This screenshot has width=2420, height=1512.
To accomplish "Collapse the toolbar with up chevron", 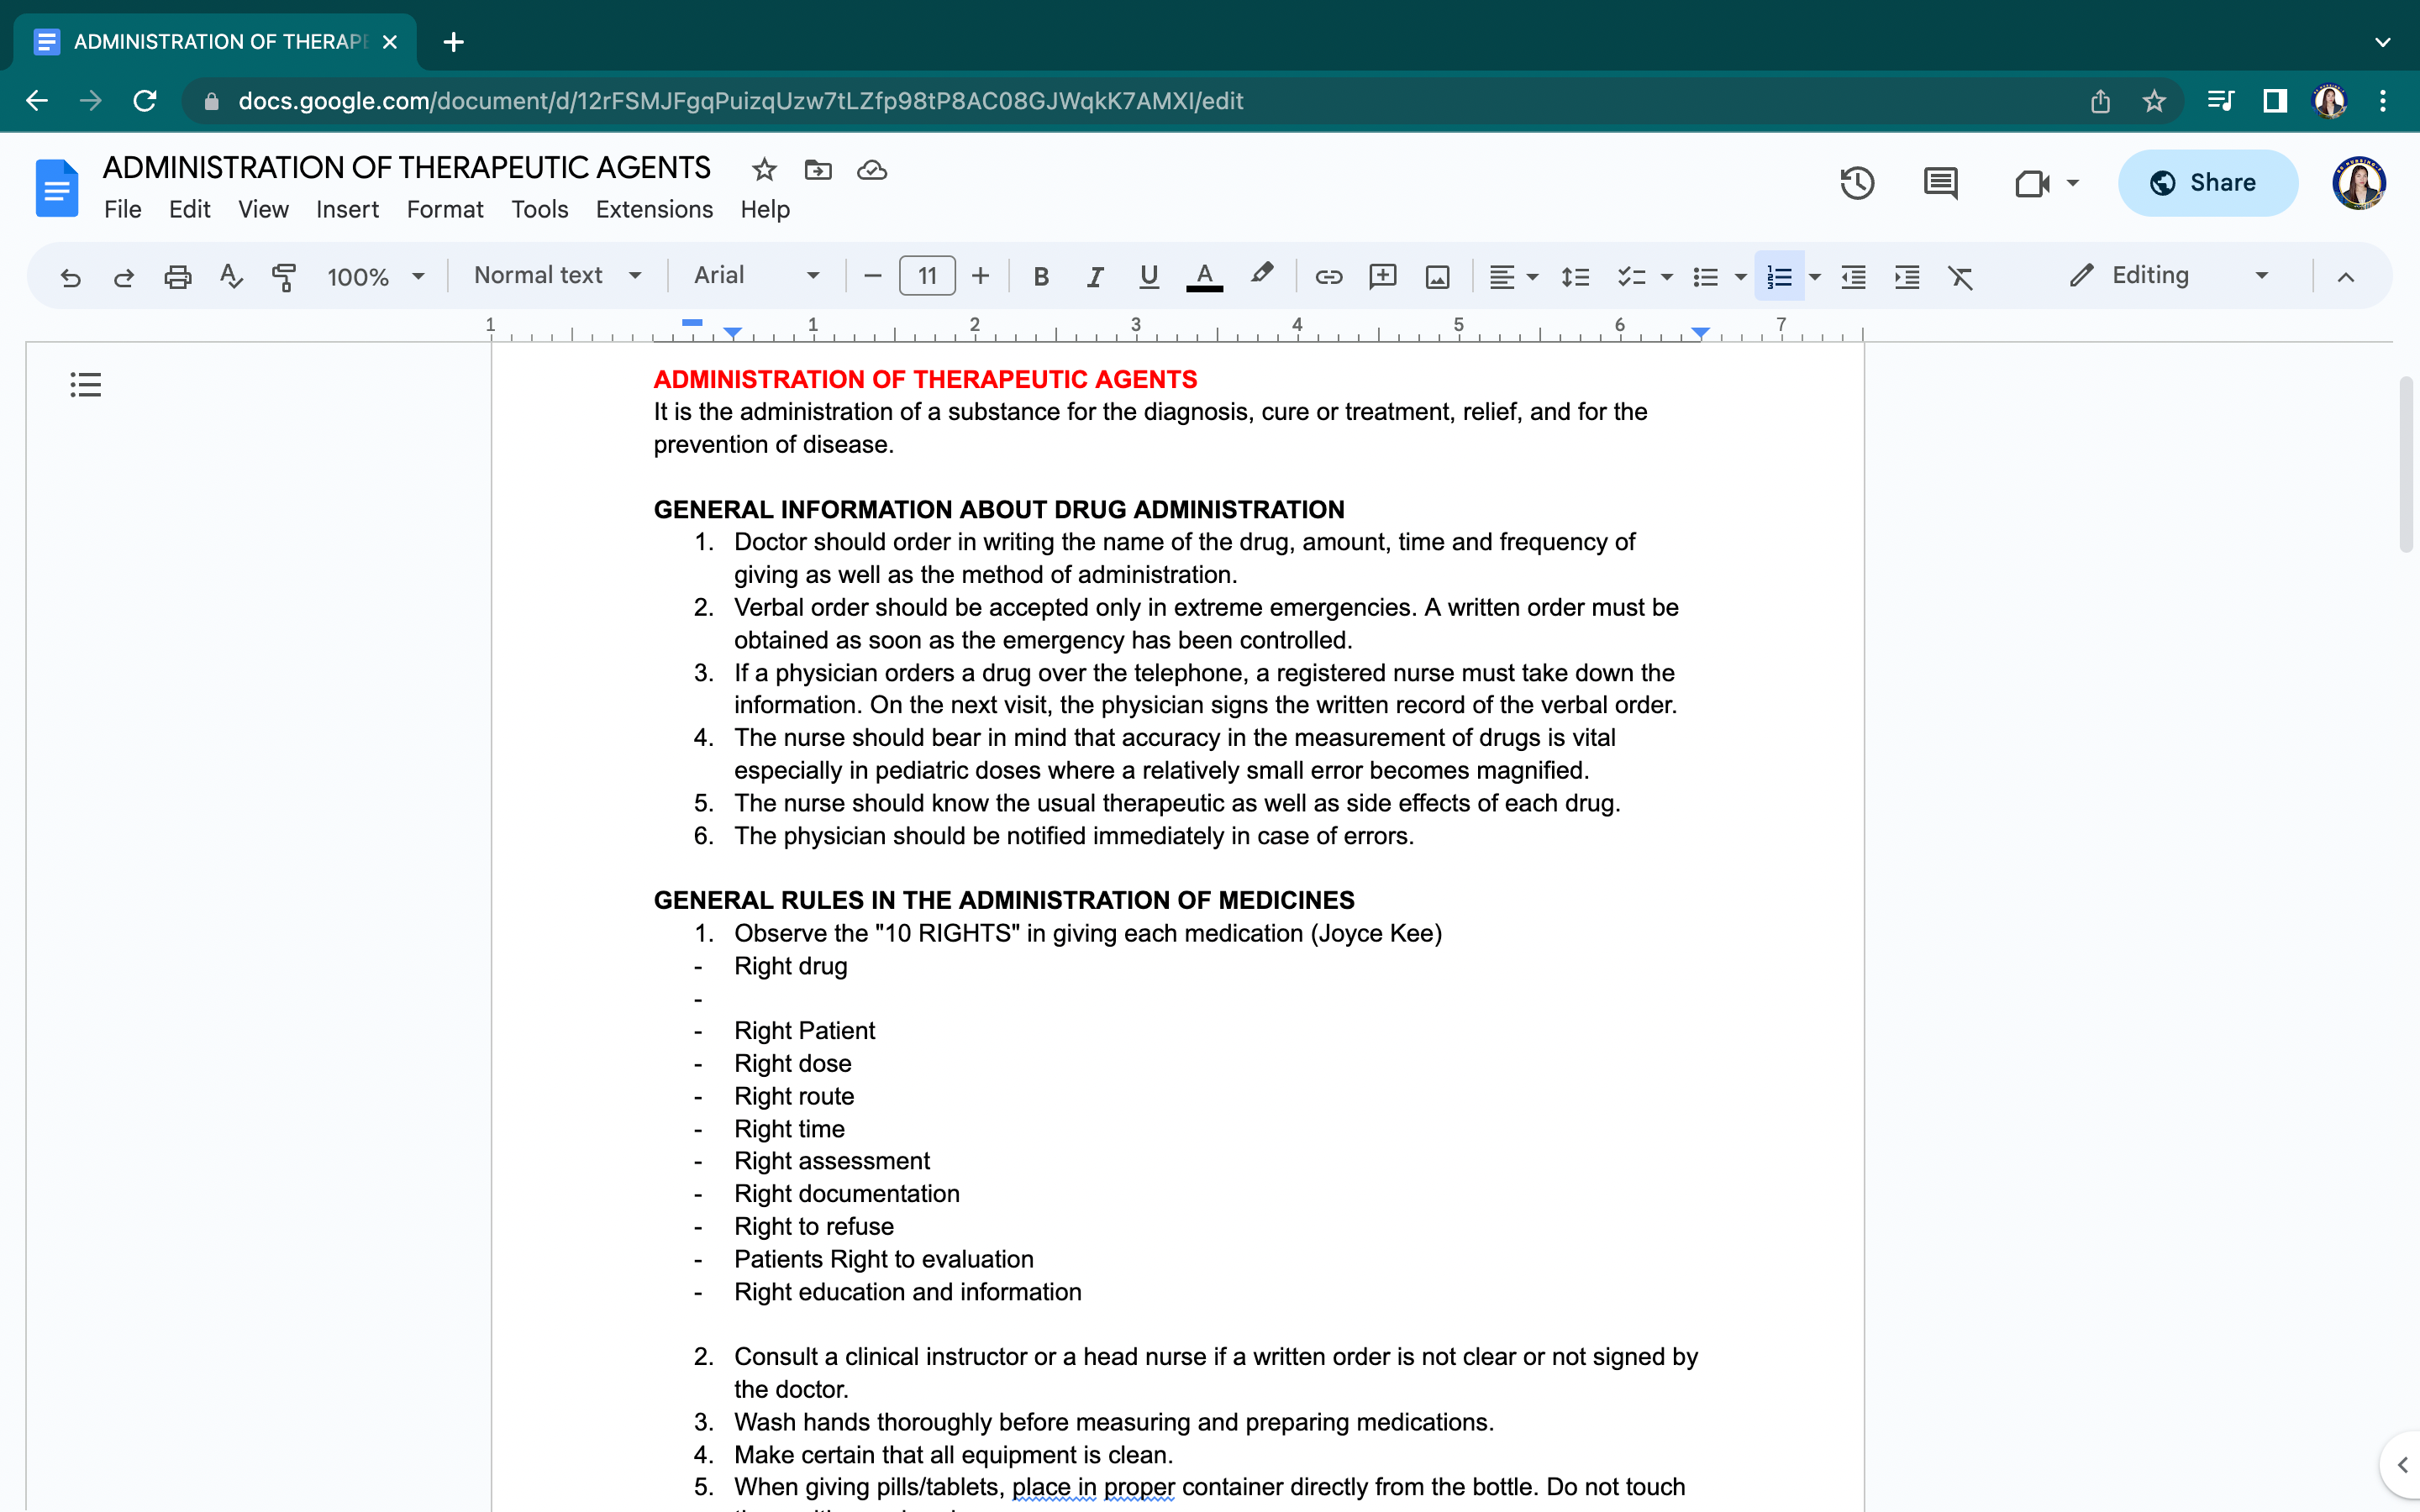I will coord(2345,277).
